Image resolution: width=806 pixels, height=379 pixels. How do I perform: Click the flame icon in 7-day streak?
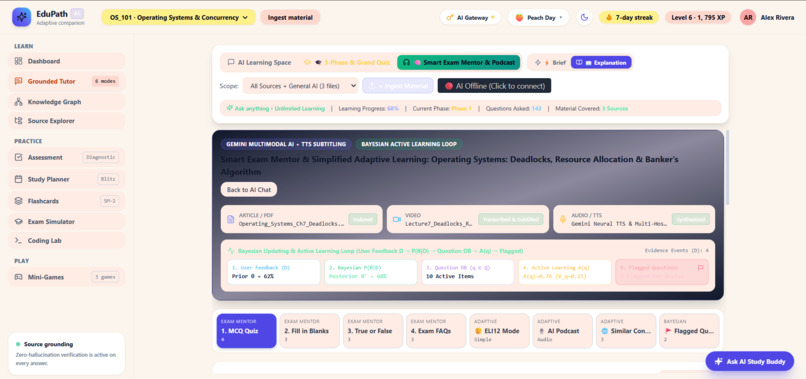click(x=609, y=17)
